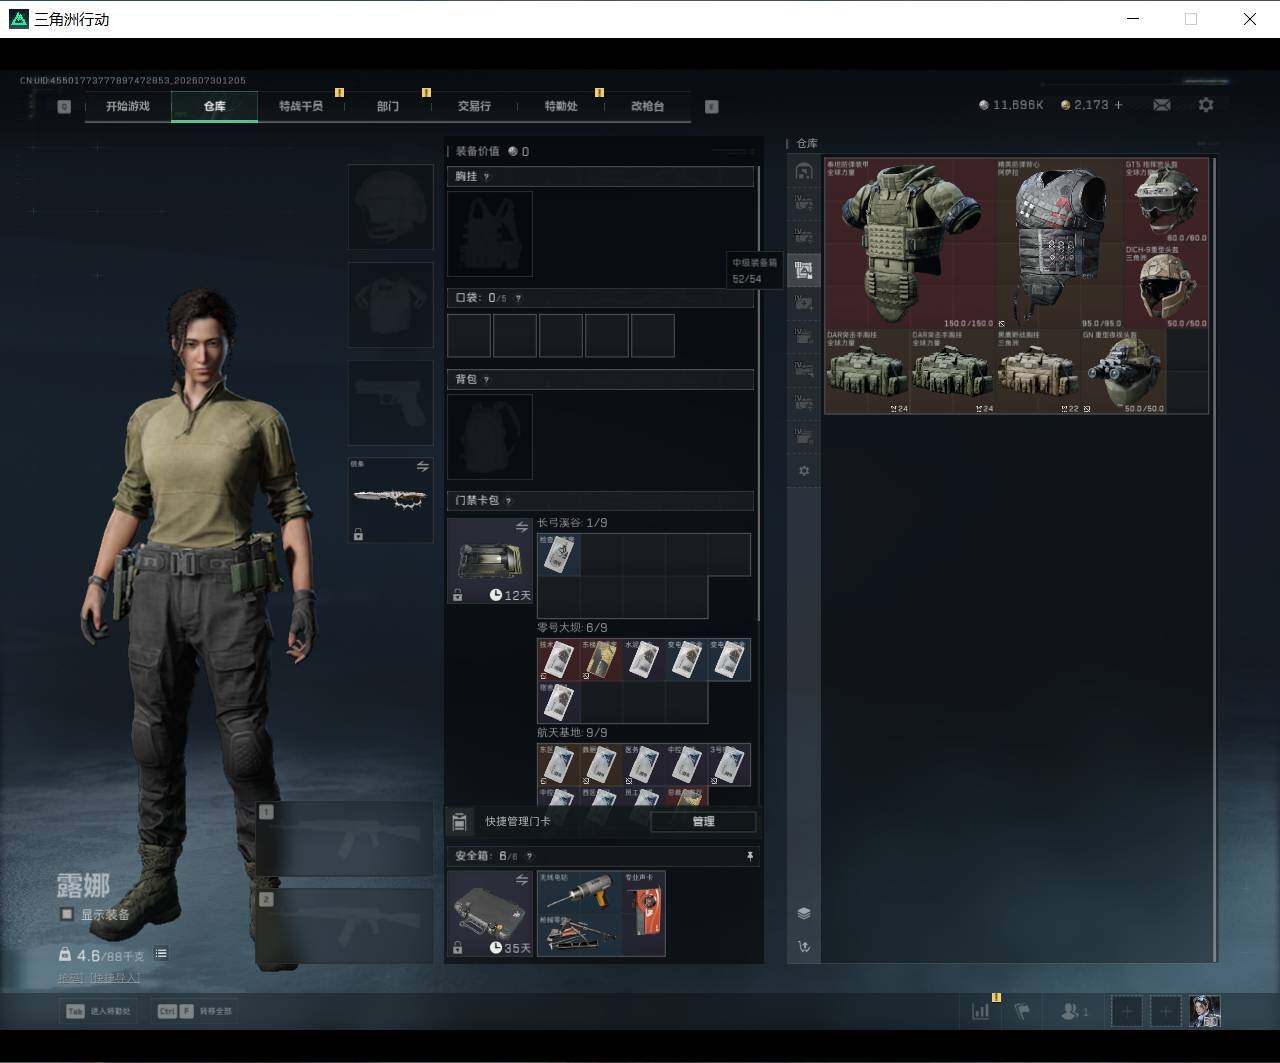The width and height of the screenshot is (1280, 1063).
Task: Click the 管理 button
Action: click(703, 822)
